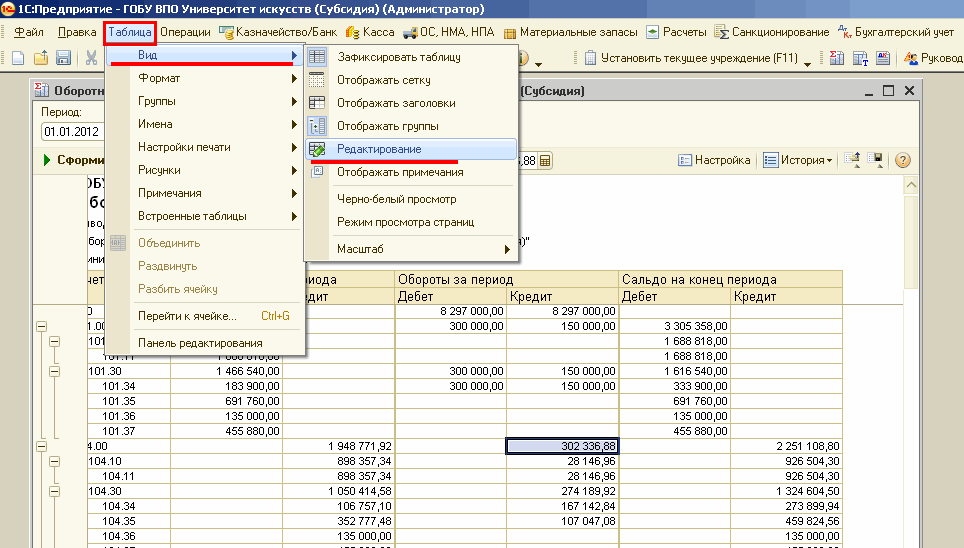
Task: Click the Cut scissors toolbar icon
Action: [91, 58]
